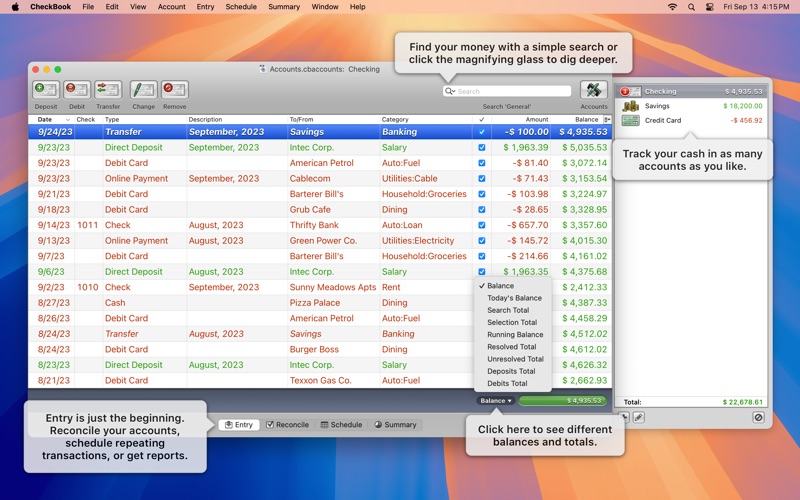This screenshot has height=500, width=800.
Task: Open the Summary menu in menu bar
Action: (x=284, y=7)
